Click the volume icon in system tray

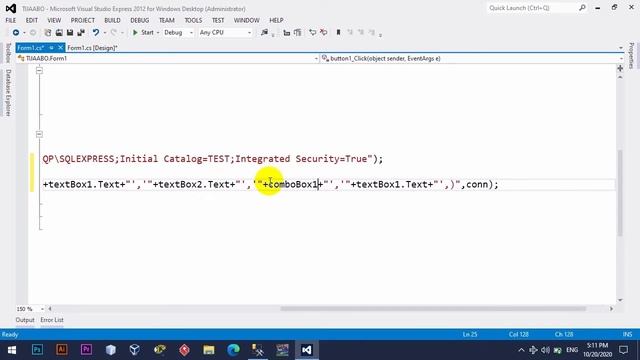click(x=545, y=350)
